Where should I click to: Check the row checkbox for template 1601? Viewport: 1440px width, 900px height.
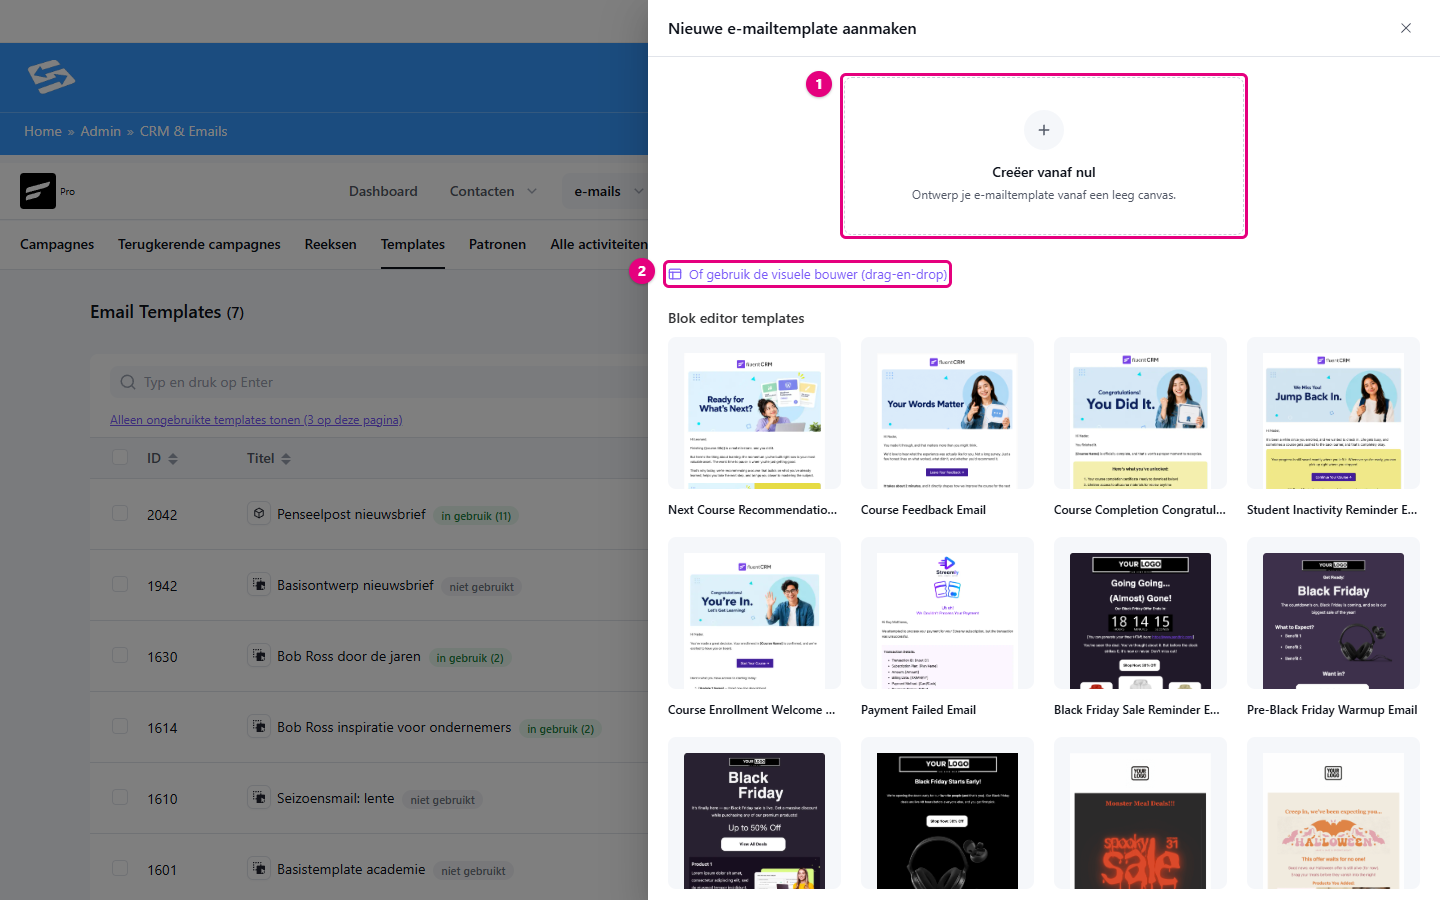pyautogui.click(x=120, y=868)
